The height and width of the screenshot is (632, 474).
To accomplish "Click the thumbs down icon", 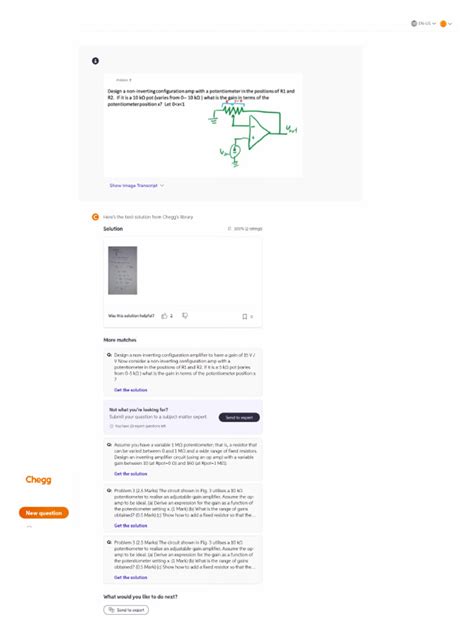I will 185,316.
